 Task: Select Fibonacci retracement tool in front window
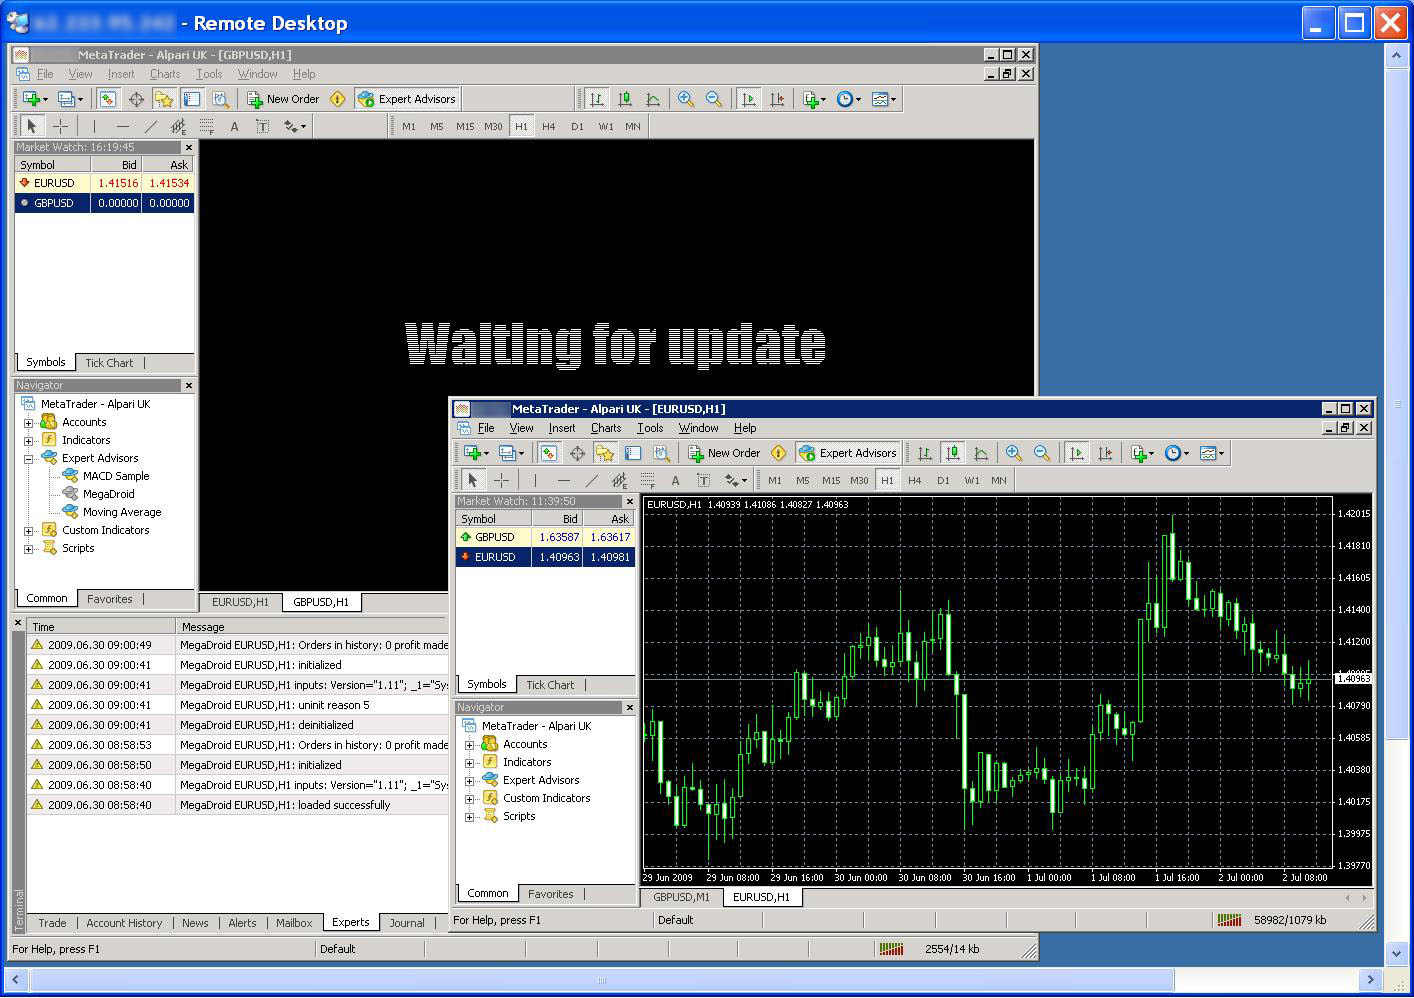click(x=647, y=480)
